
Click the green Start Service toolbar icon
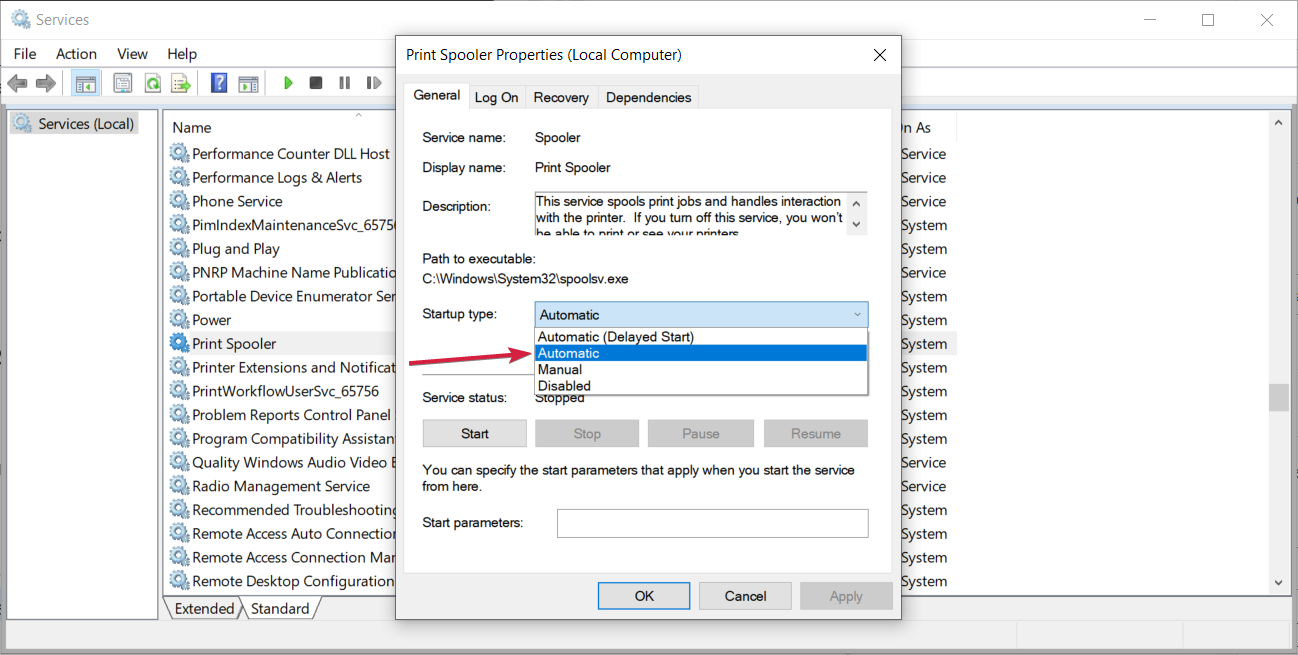[288, 83]
